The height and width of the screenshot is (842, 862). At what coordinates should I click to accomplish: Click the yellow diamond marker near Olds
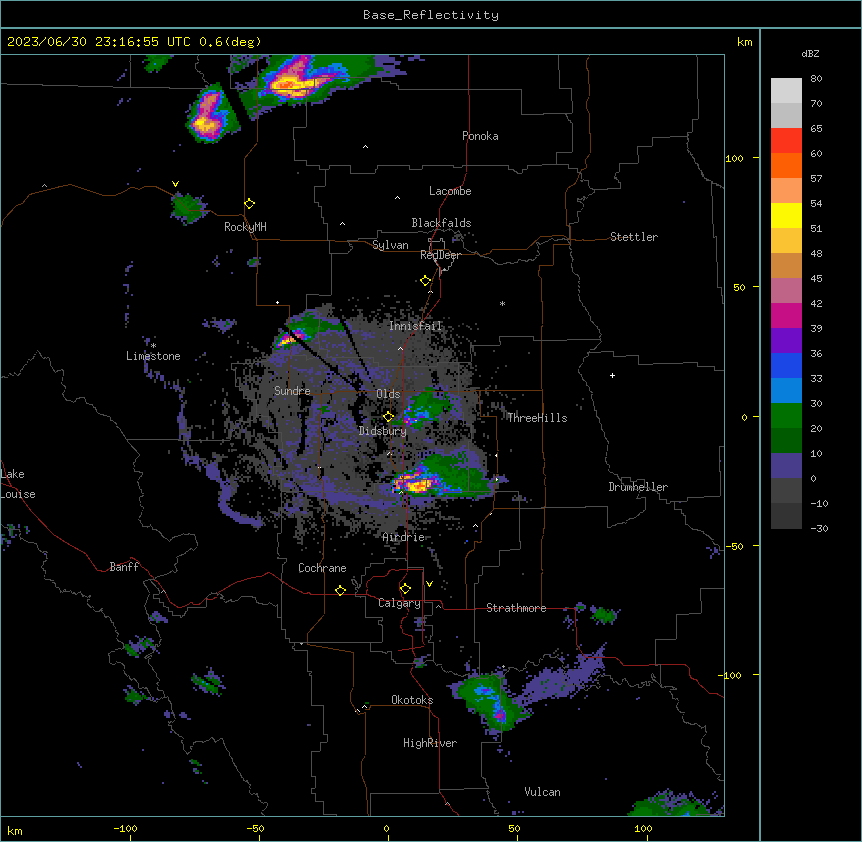tap(388, 417)
